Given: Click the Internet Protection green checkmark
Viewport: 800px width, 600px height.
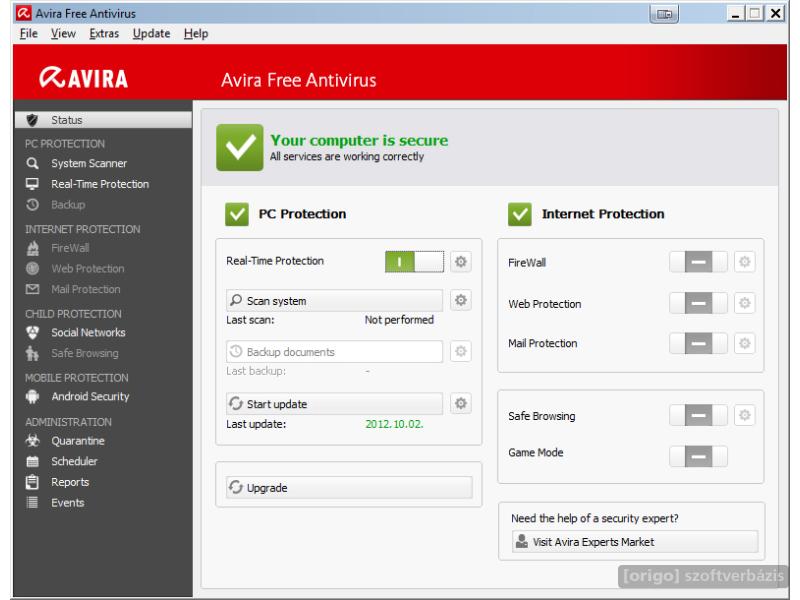Looking at the screenshot, I should 519,214.
